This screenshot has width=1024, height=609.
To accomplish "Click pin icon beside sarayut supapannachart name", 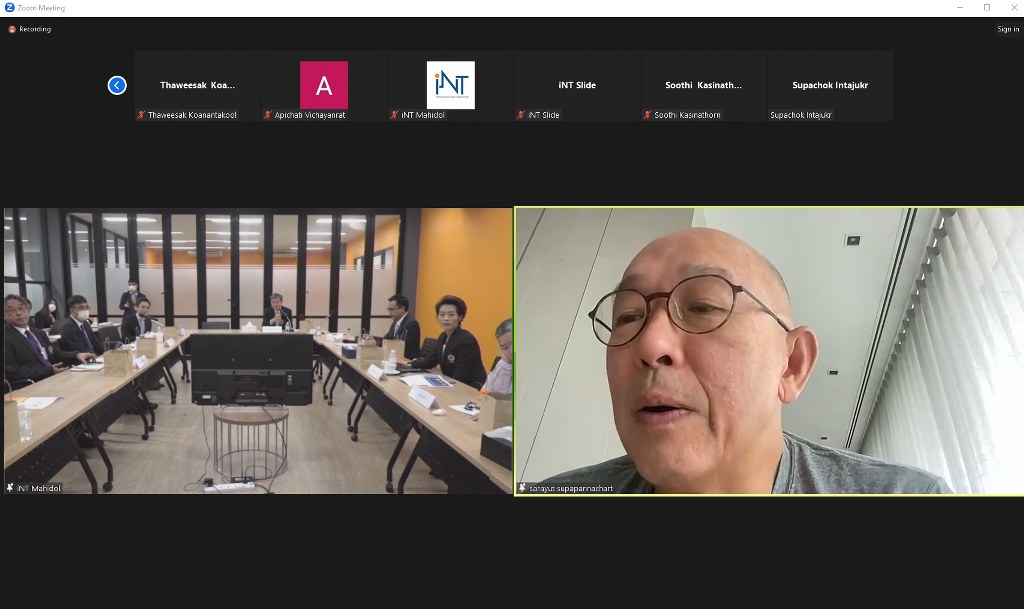I will click(x=522, y=488).
